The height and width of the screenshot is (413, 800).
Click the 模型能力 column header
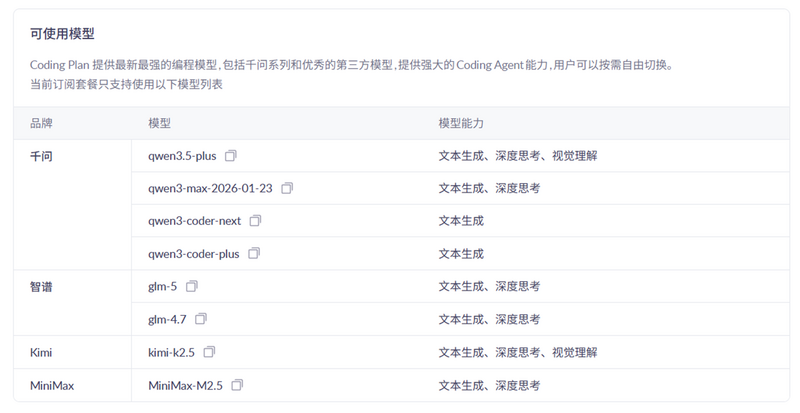[x=461, y=123]
